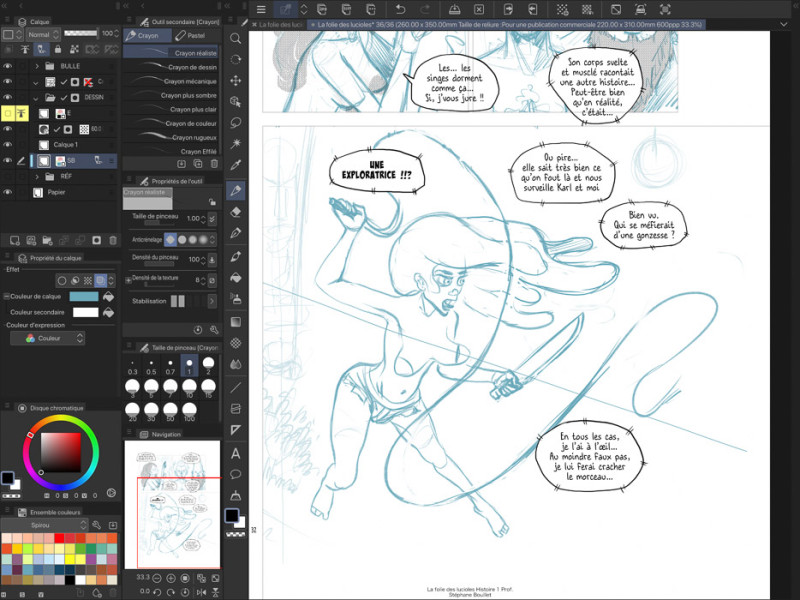Expand the RÉF layer folder
Viewport: 800px width, 600px height.
37,176
